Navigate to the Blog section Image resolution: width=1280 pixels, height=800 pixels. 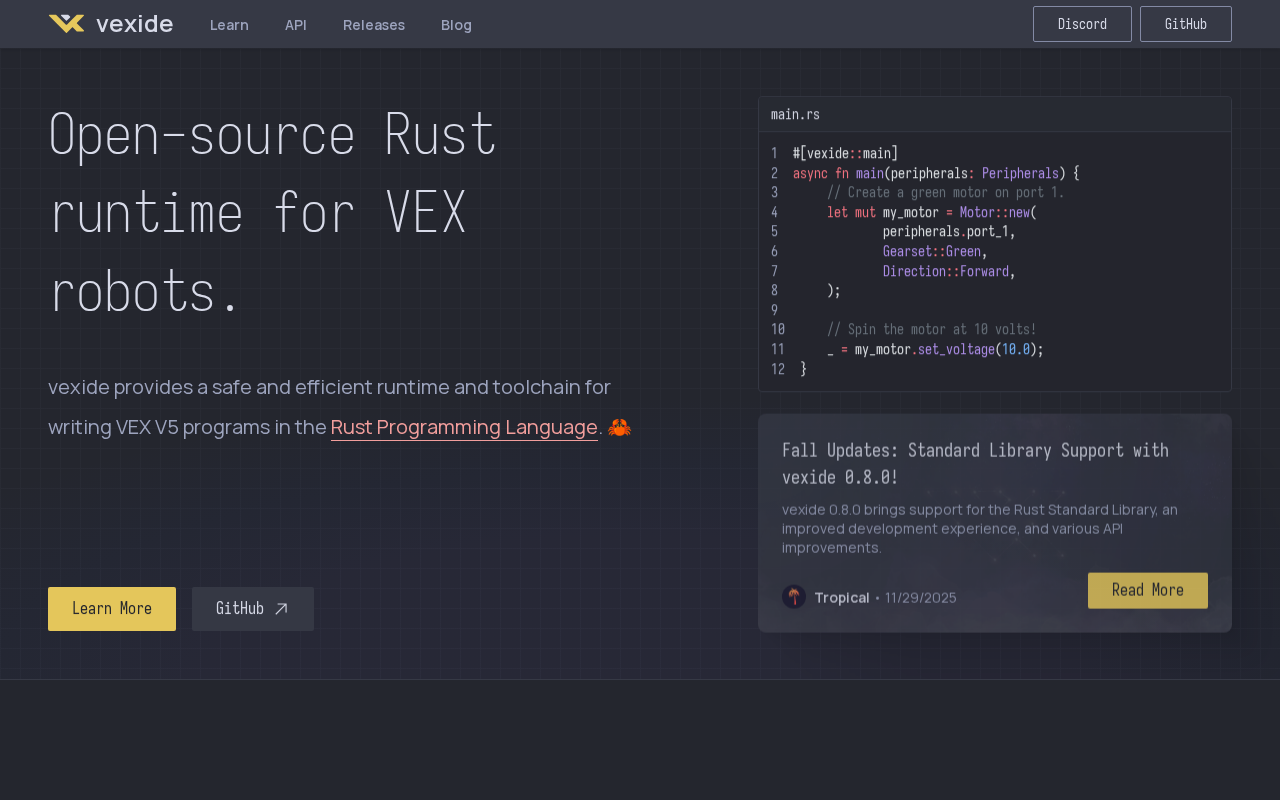456,25
